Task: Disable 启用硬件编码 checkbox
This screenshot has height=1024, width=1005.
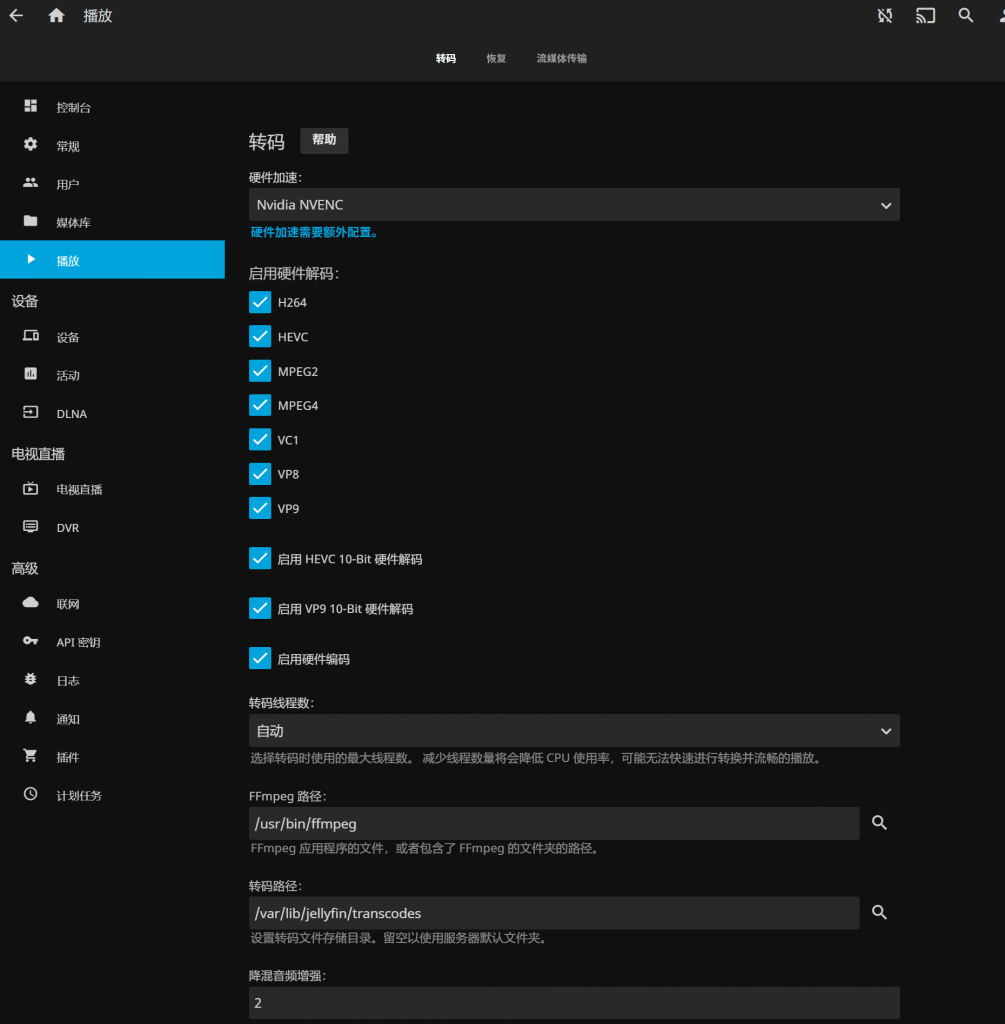Action: click(259, 658)
